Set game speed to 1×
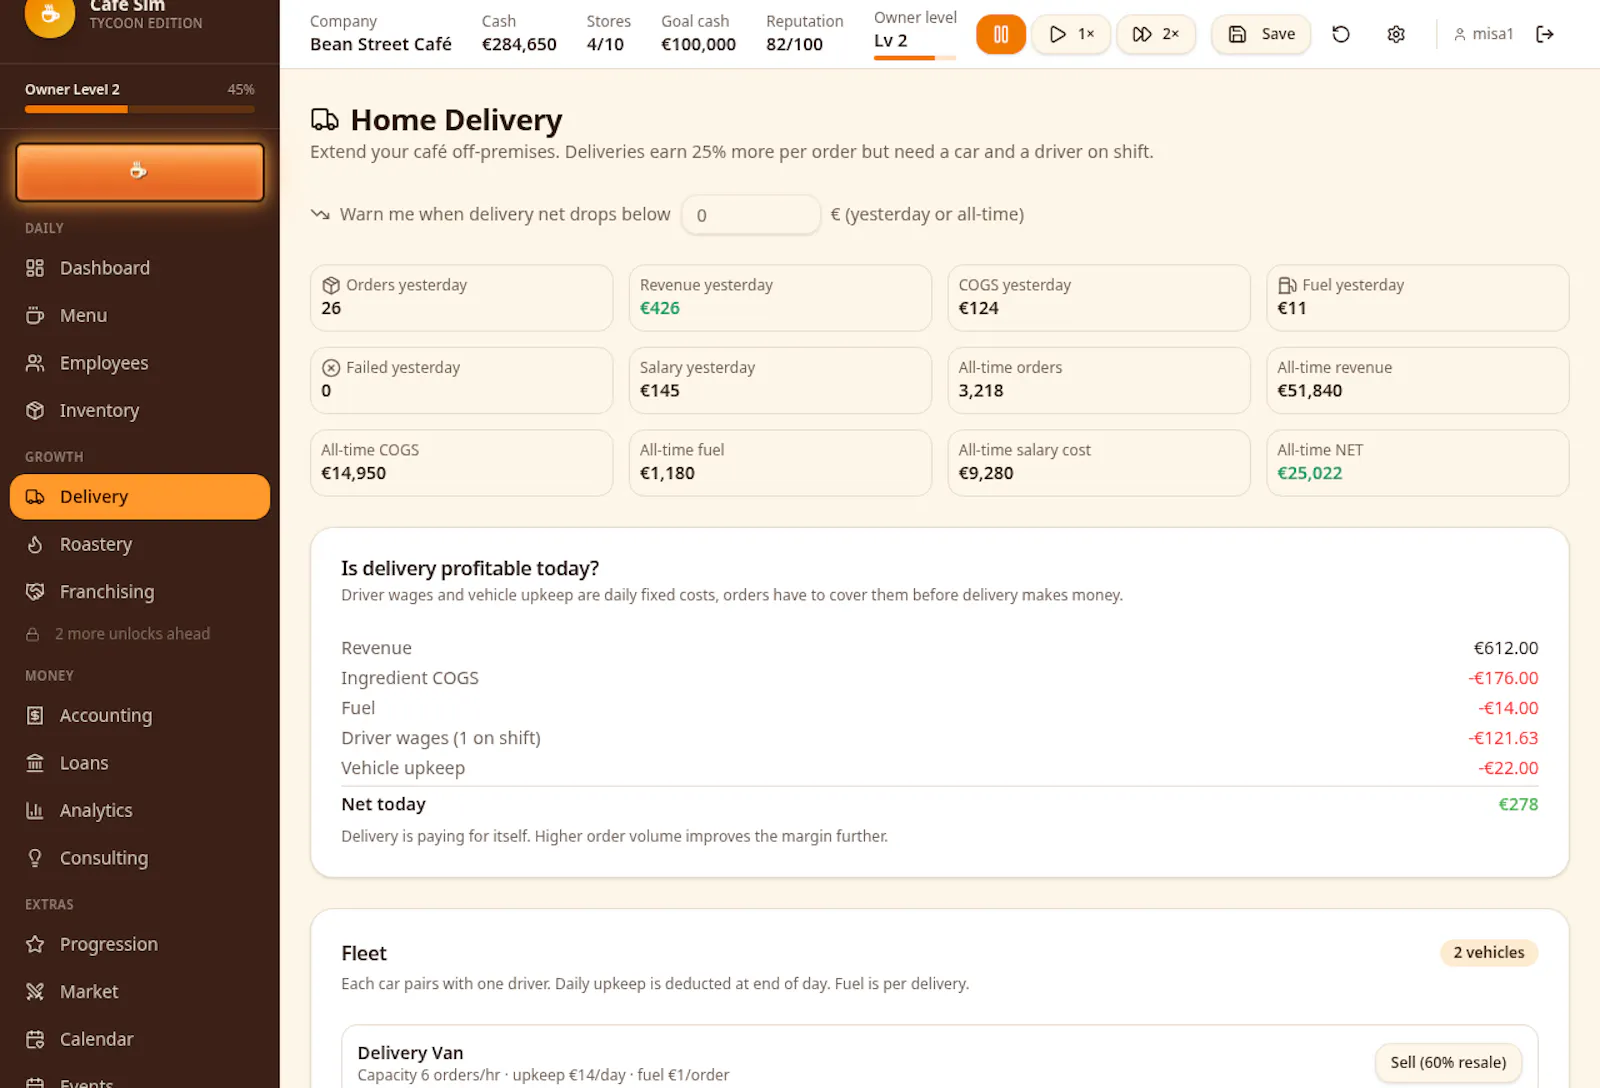1600x1088 pixels. (1070, 34)
